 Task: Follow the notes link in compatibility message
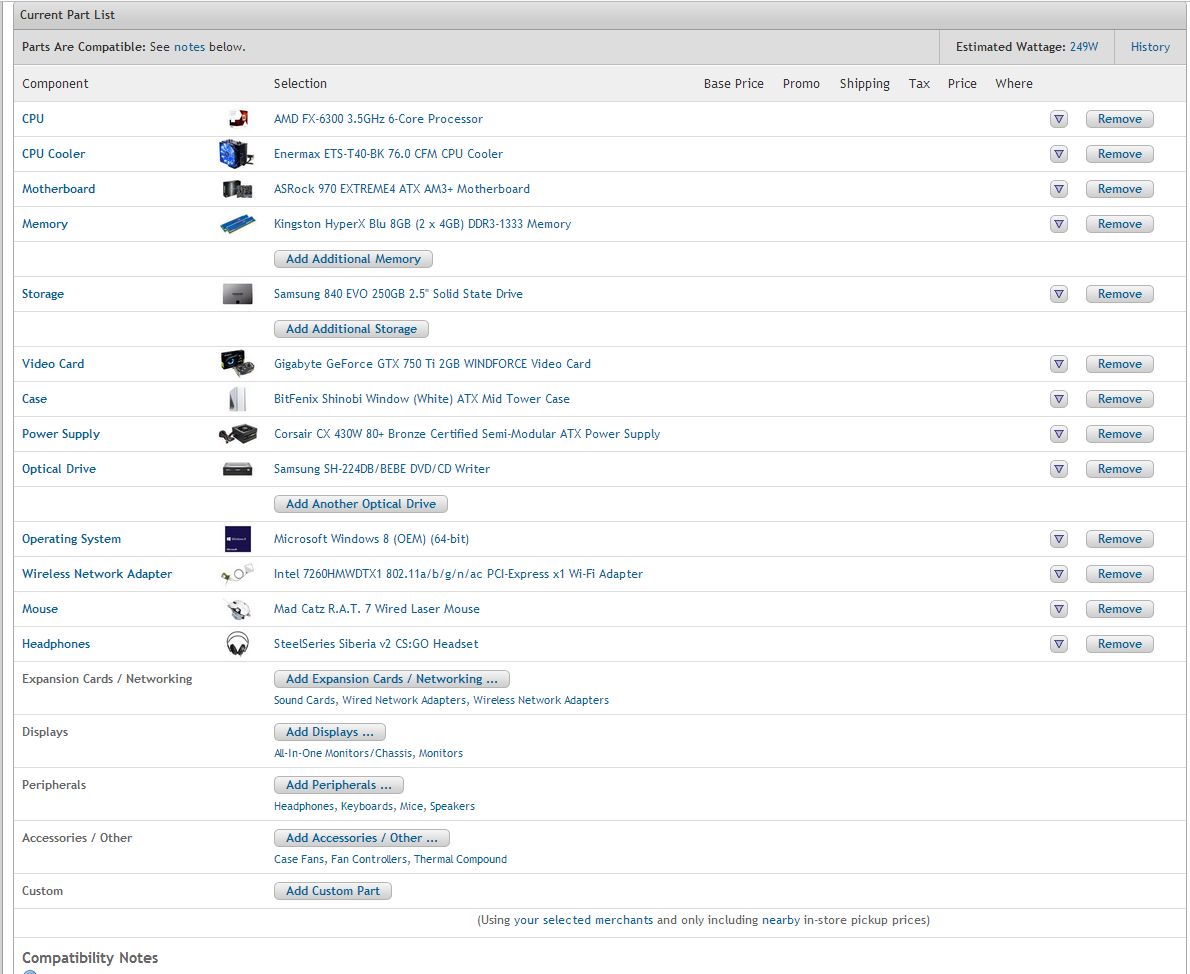[190, 47]
